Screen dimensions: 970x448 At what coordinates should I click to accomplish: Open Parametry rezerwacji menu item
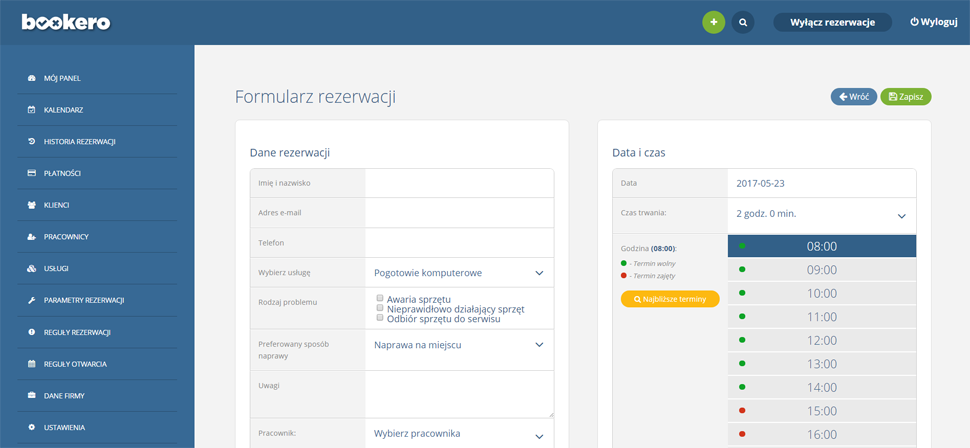pos(84,300)
